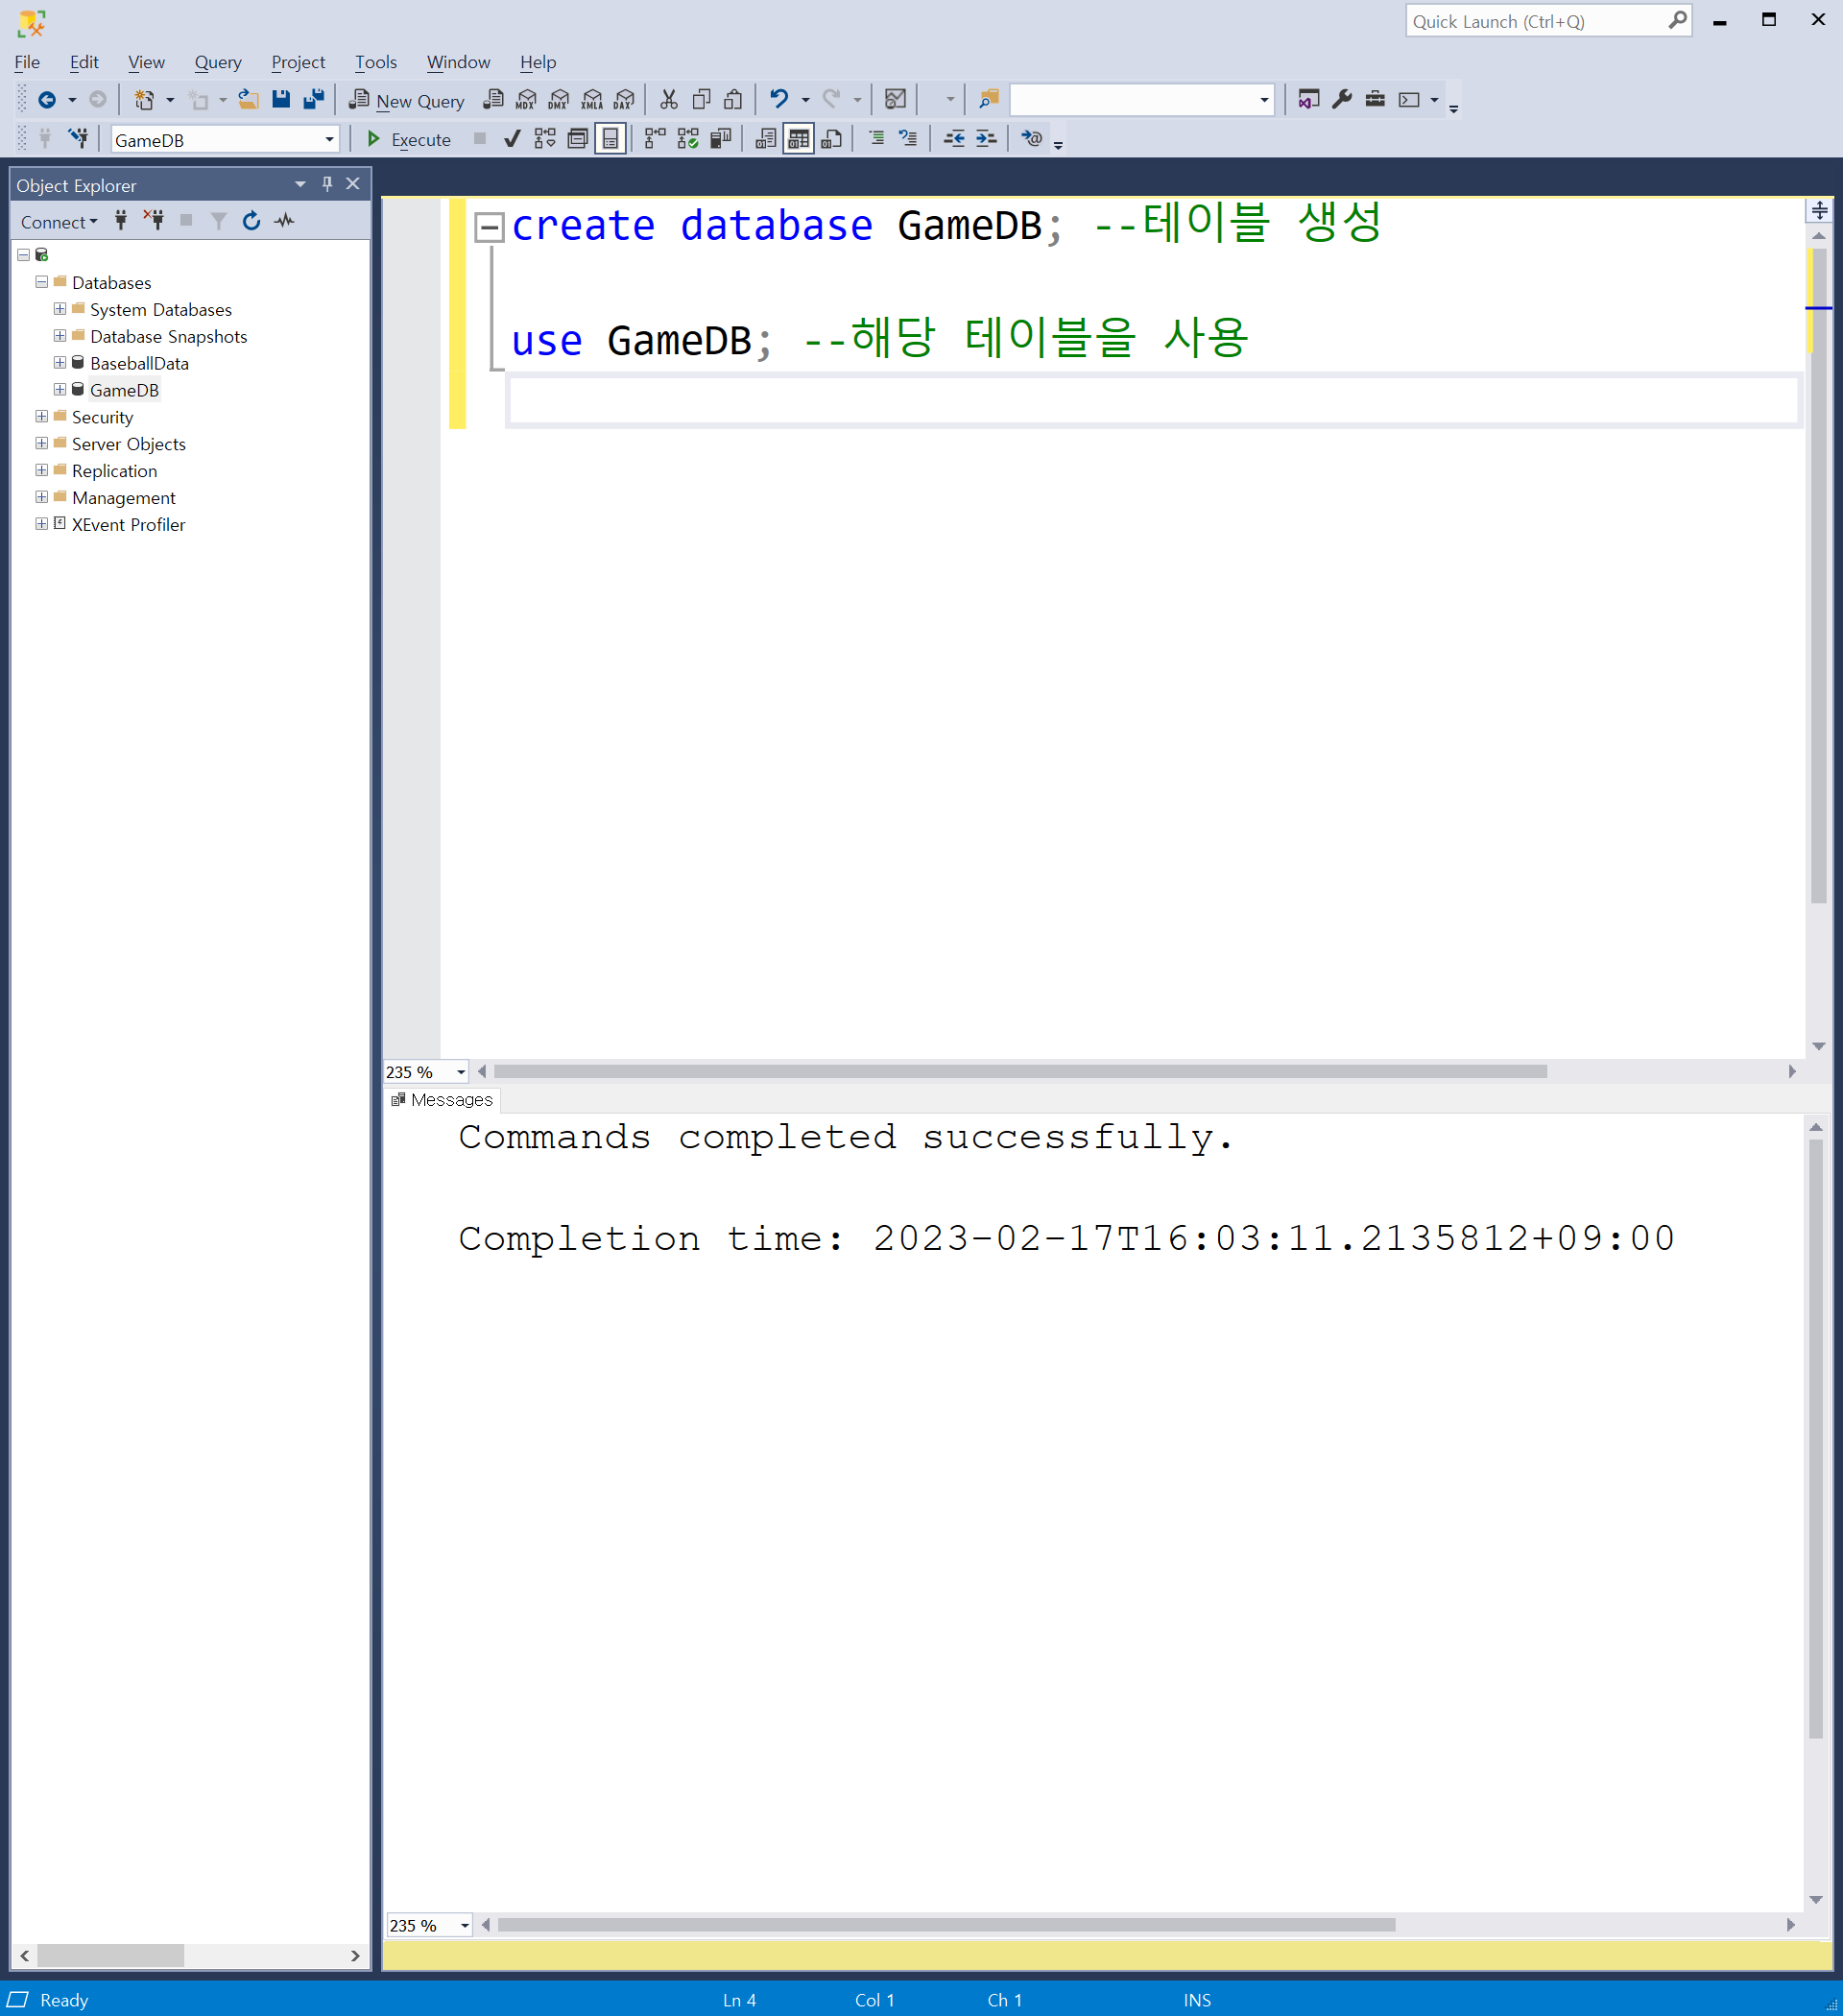The image size is (1843, 2016).
Task: Click the Copy icon
Action: [701, 99]
